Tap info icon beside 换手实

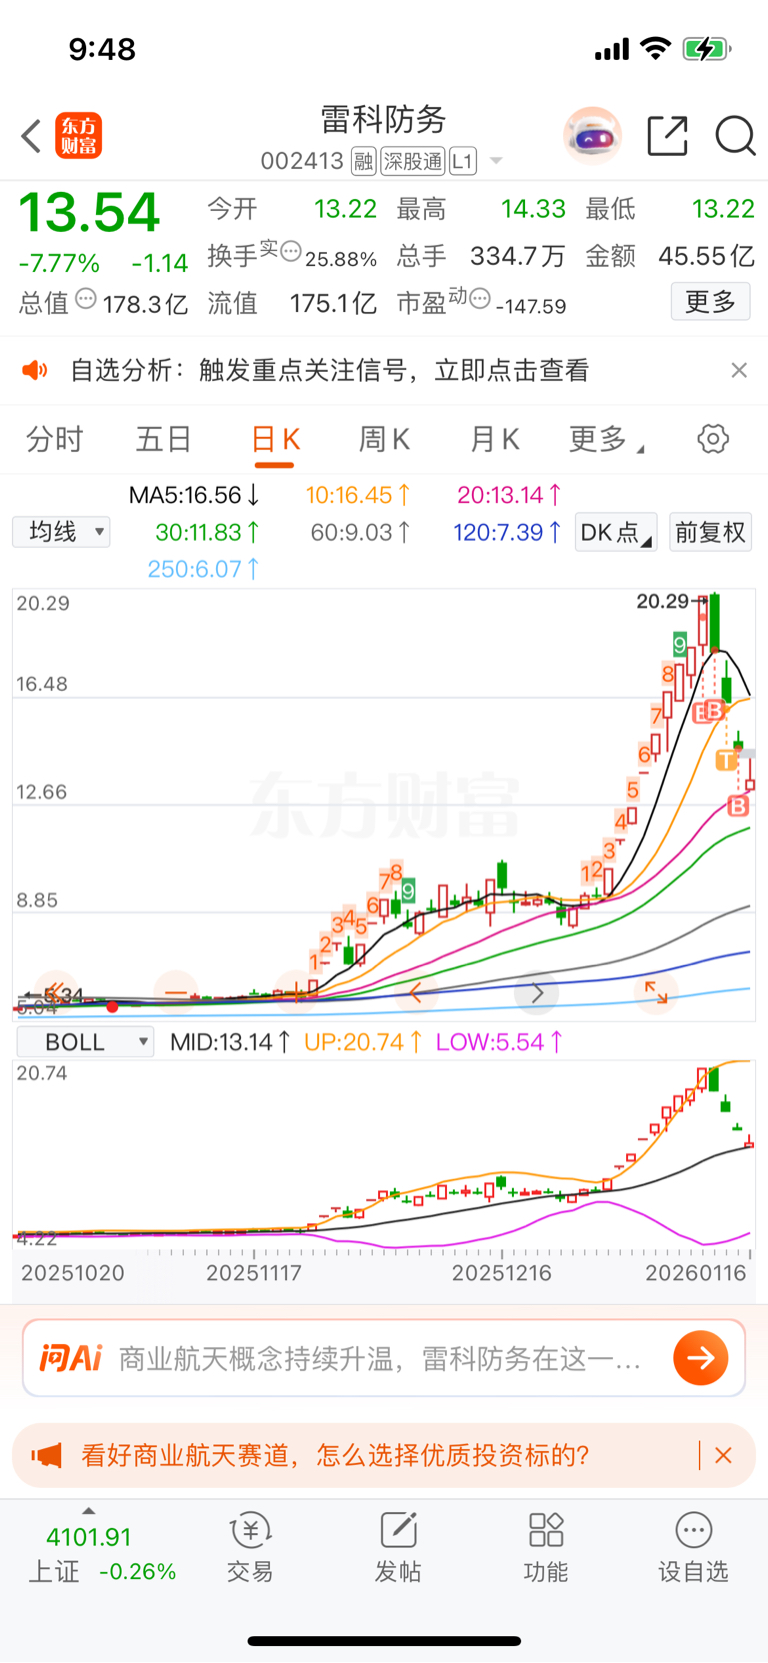[291, 251]
